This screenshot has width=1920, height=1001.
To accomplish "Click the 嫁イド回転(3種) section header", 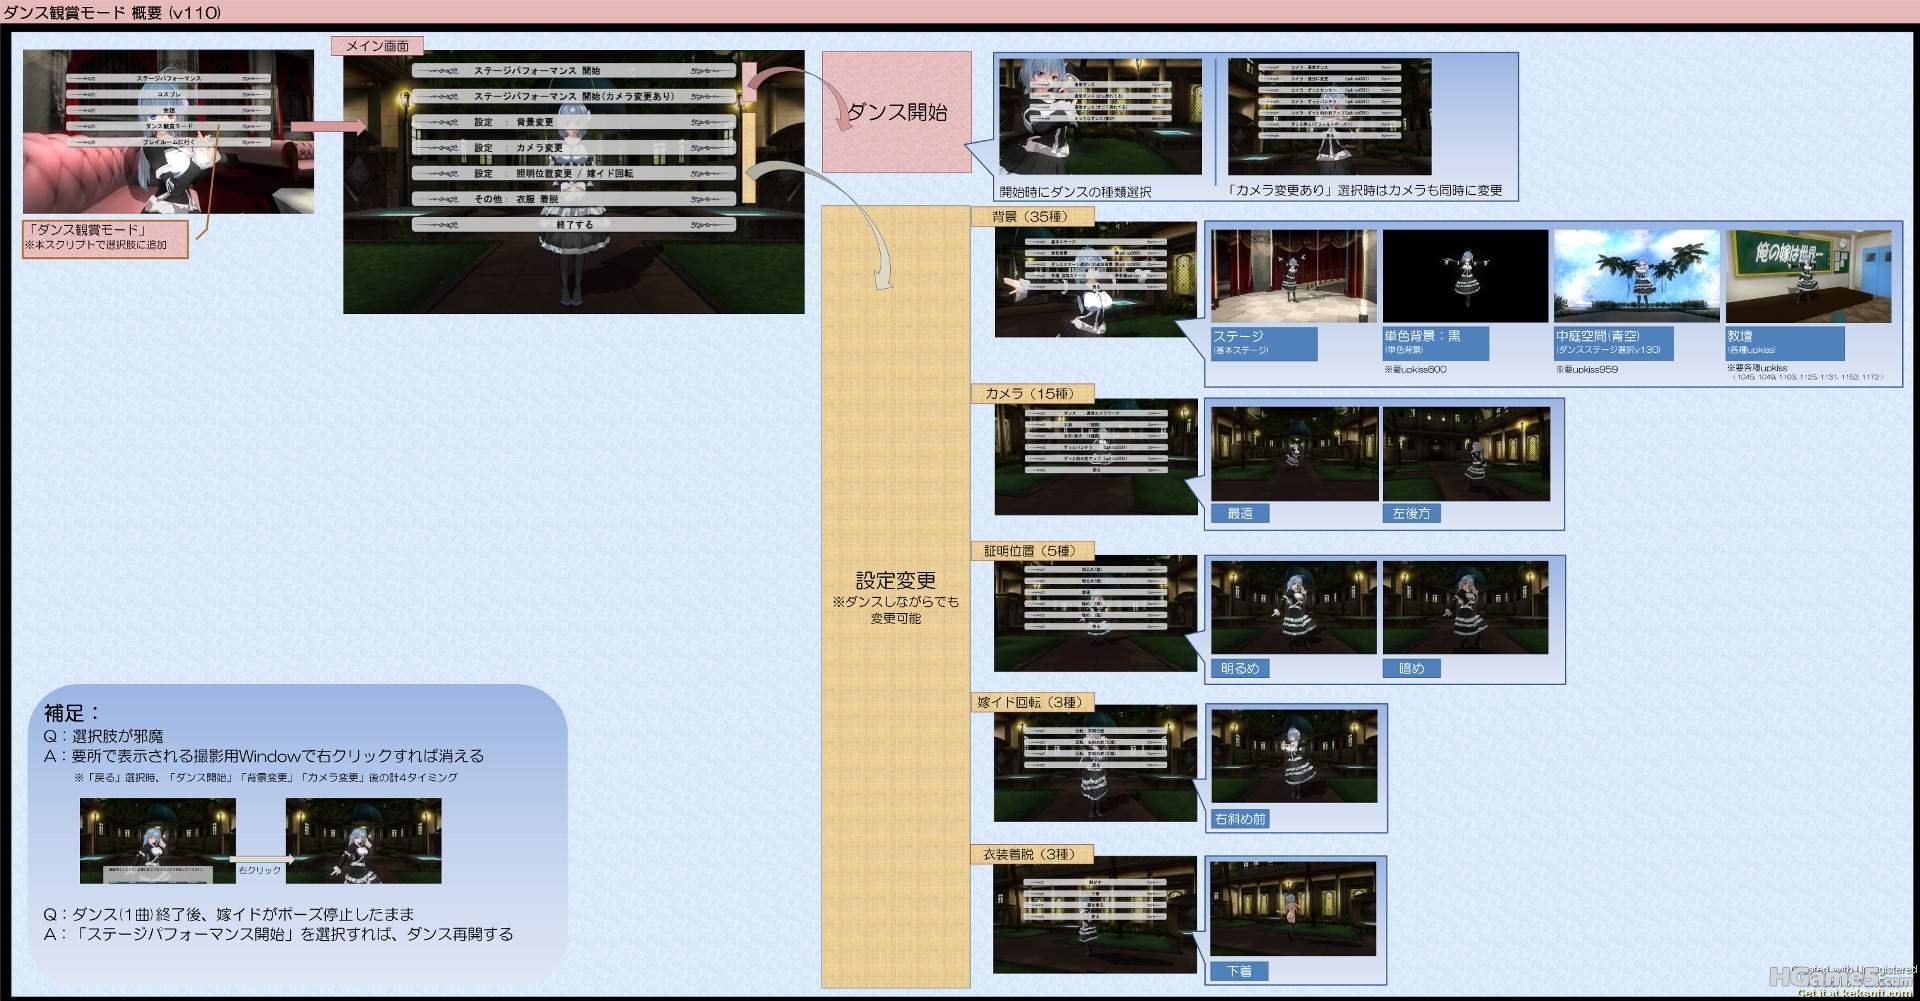I will (x=1031, y=703).
